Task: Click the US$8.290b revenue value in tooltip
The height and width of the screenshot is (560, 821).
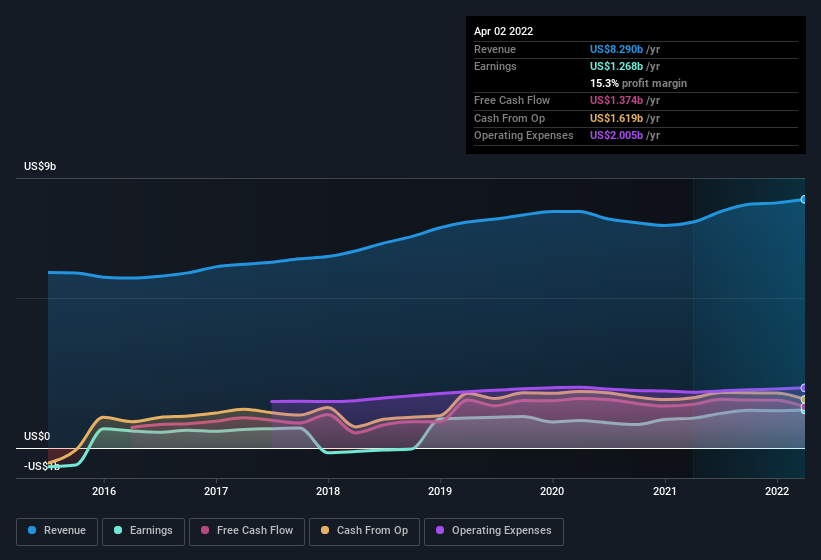Action: click(616, 49)
